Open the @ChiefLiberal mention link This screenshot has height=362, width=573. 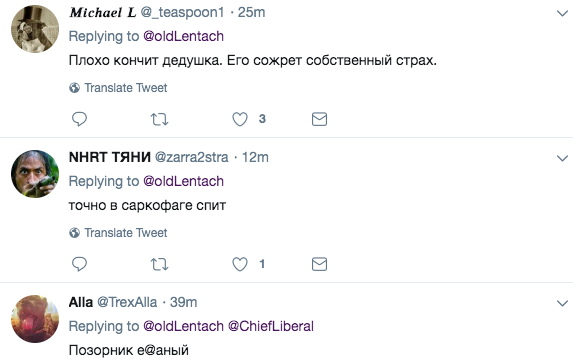(271, 326)
